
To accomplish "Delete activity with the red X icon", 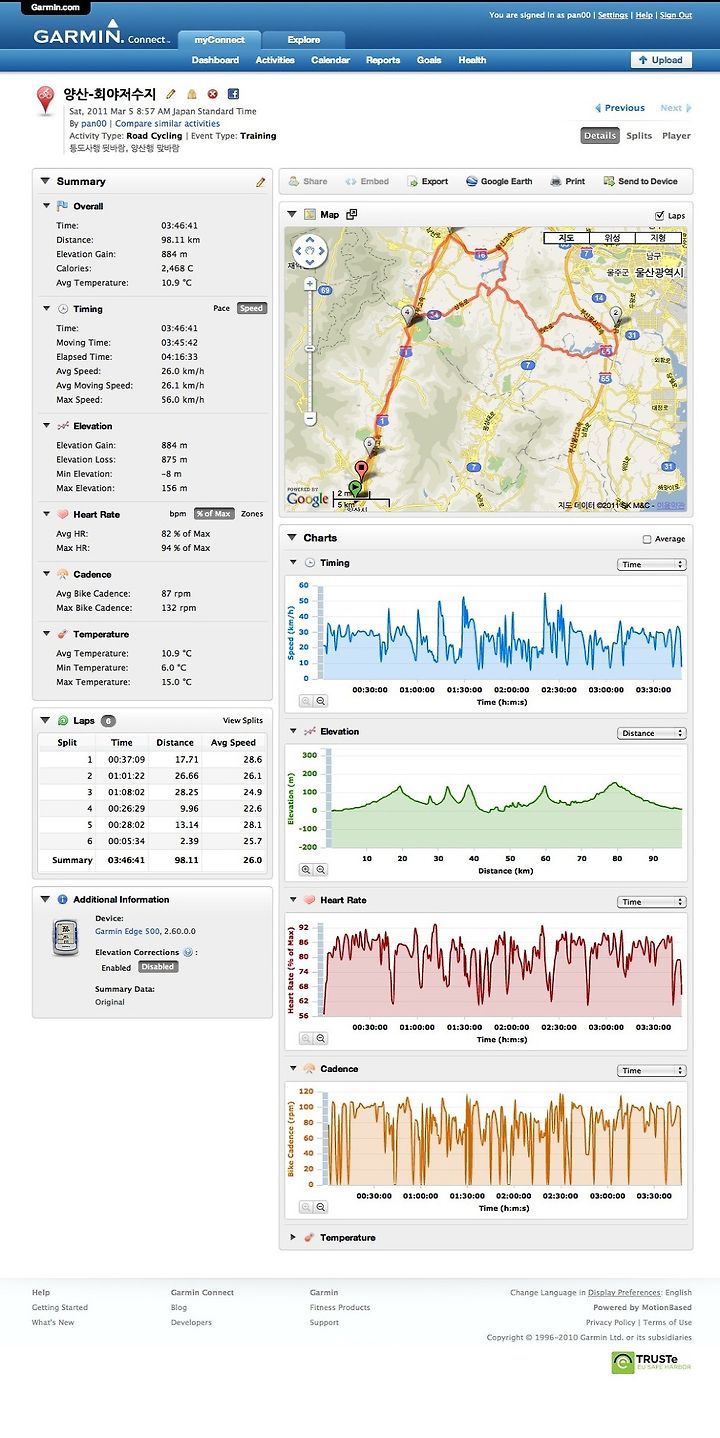I will (x=212, y=94).
